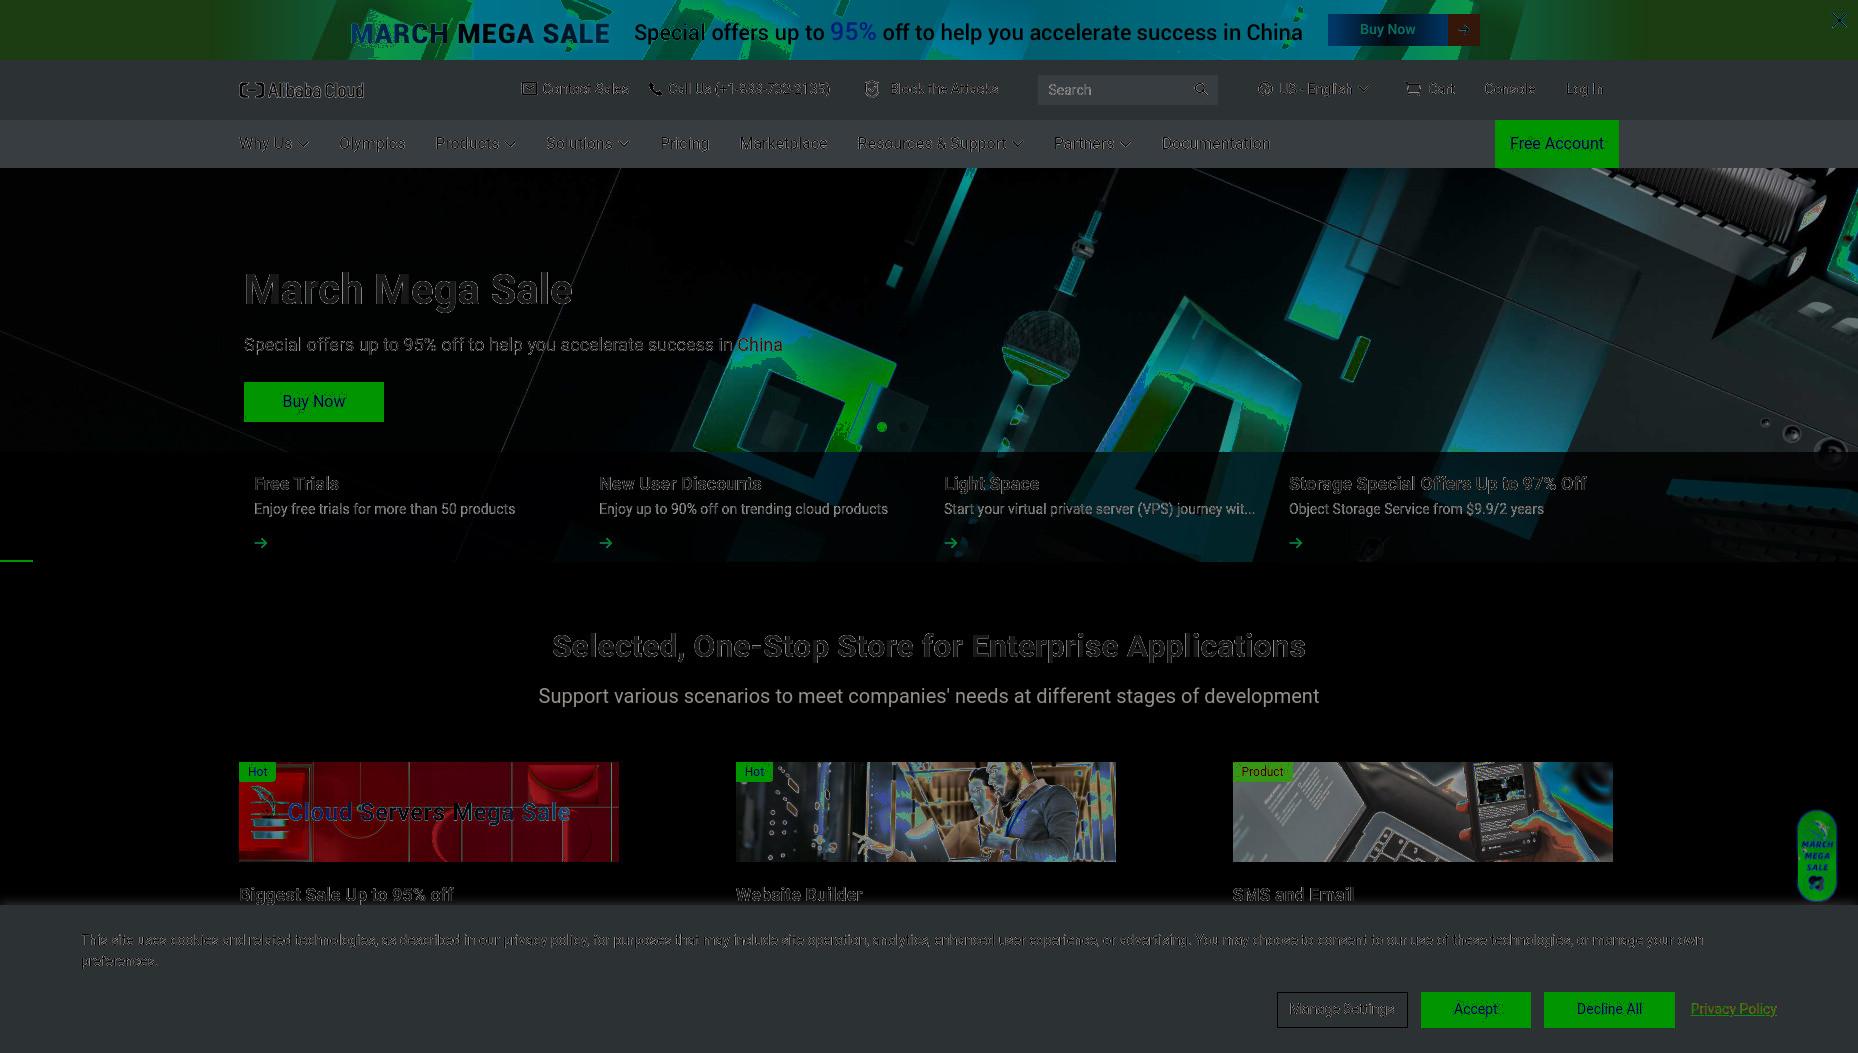The width and height of the screenshot is (1858, 1053).
Task: Click the Cart text label
Action: tap(1442, 89)
